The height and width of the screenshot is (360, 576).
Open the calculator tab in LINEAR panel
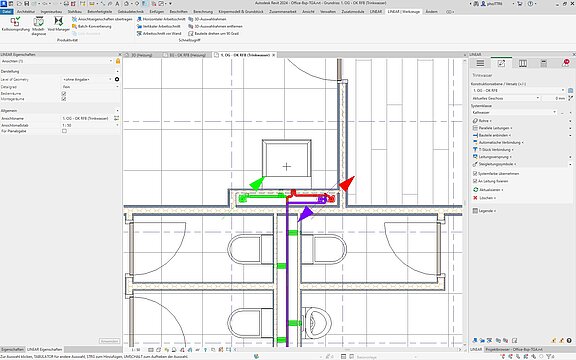(544, 63)
